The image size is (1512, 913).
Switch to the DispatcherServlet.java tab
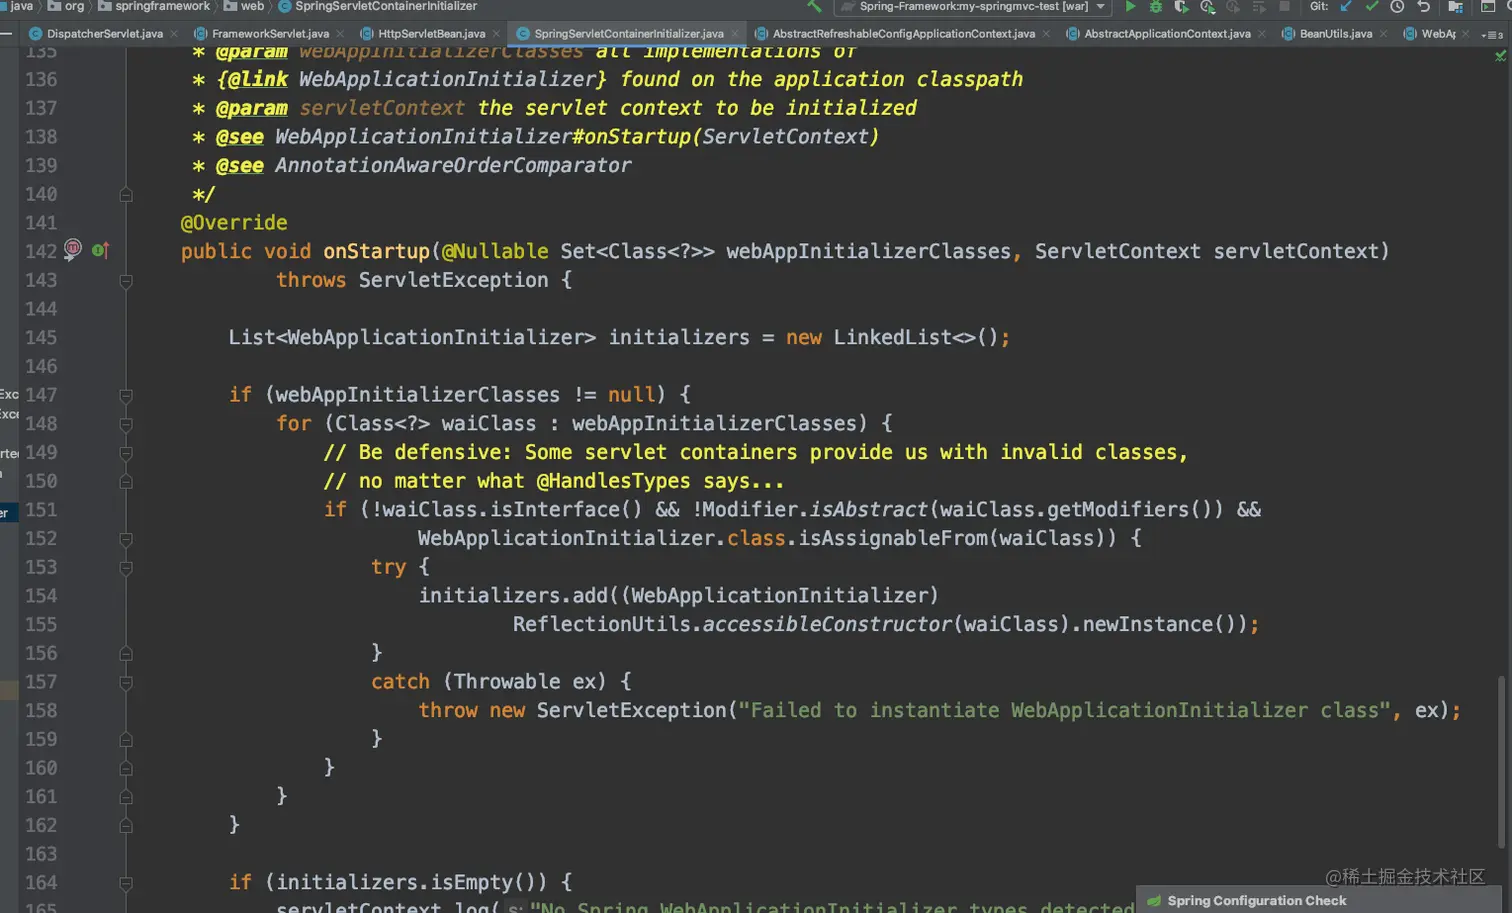click(104, 34)
